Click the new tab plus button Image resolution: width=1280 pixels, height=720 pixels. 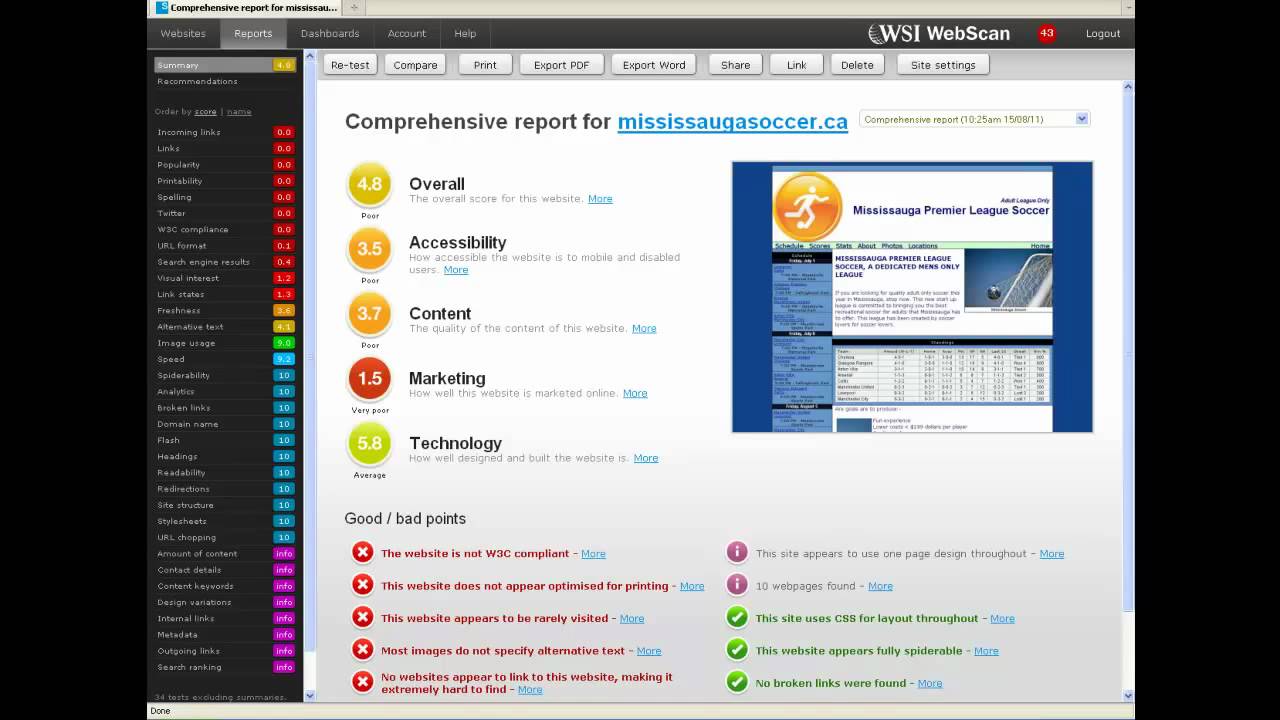[x=354, y=7]
